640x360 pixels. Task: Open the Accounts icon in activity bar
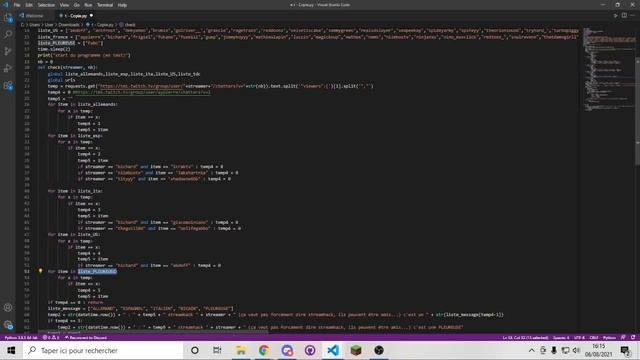8,307
